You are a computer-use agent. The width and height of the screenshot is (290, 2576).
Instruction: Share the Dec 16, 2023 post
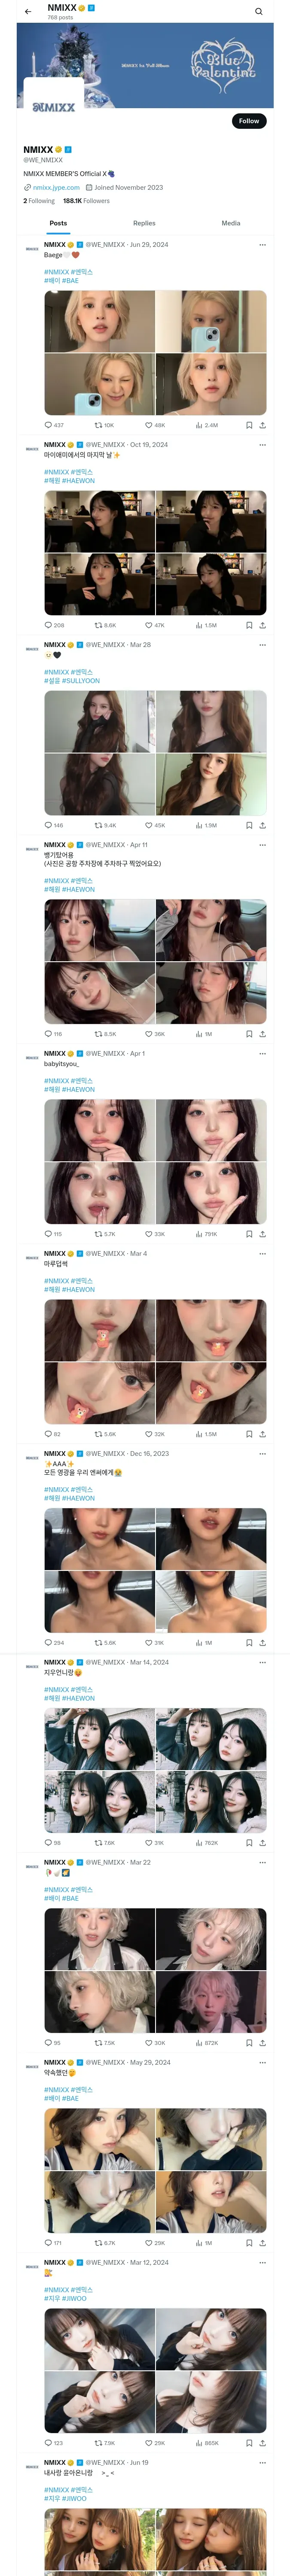pos(262,1642)
